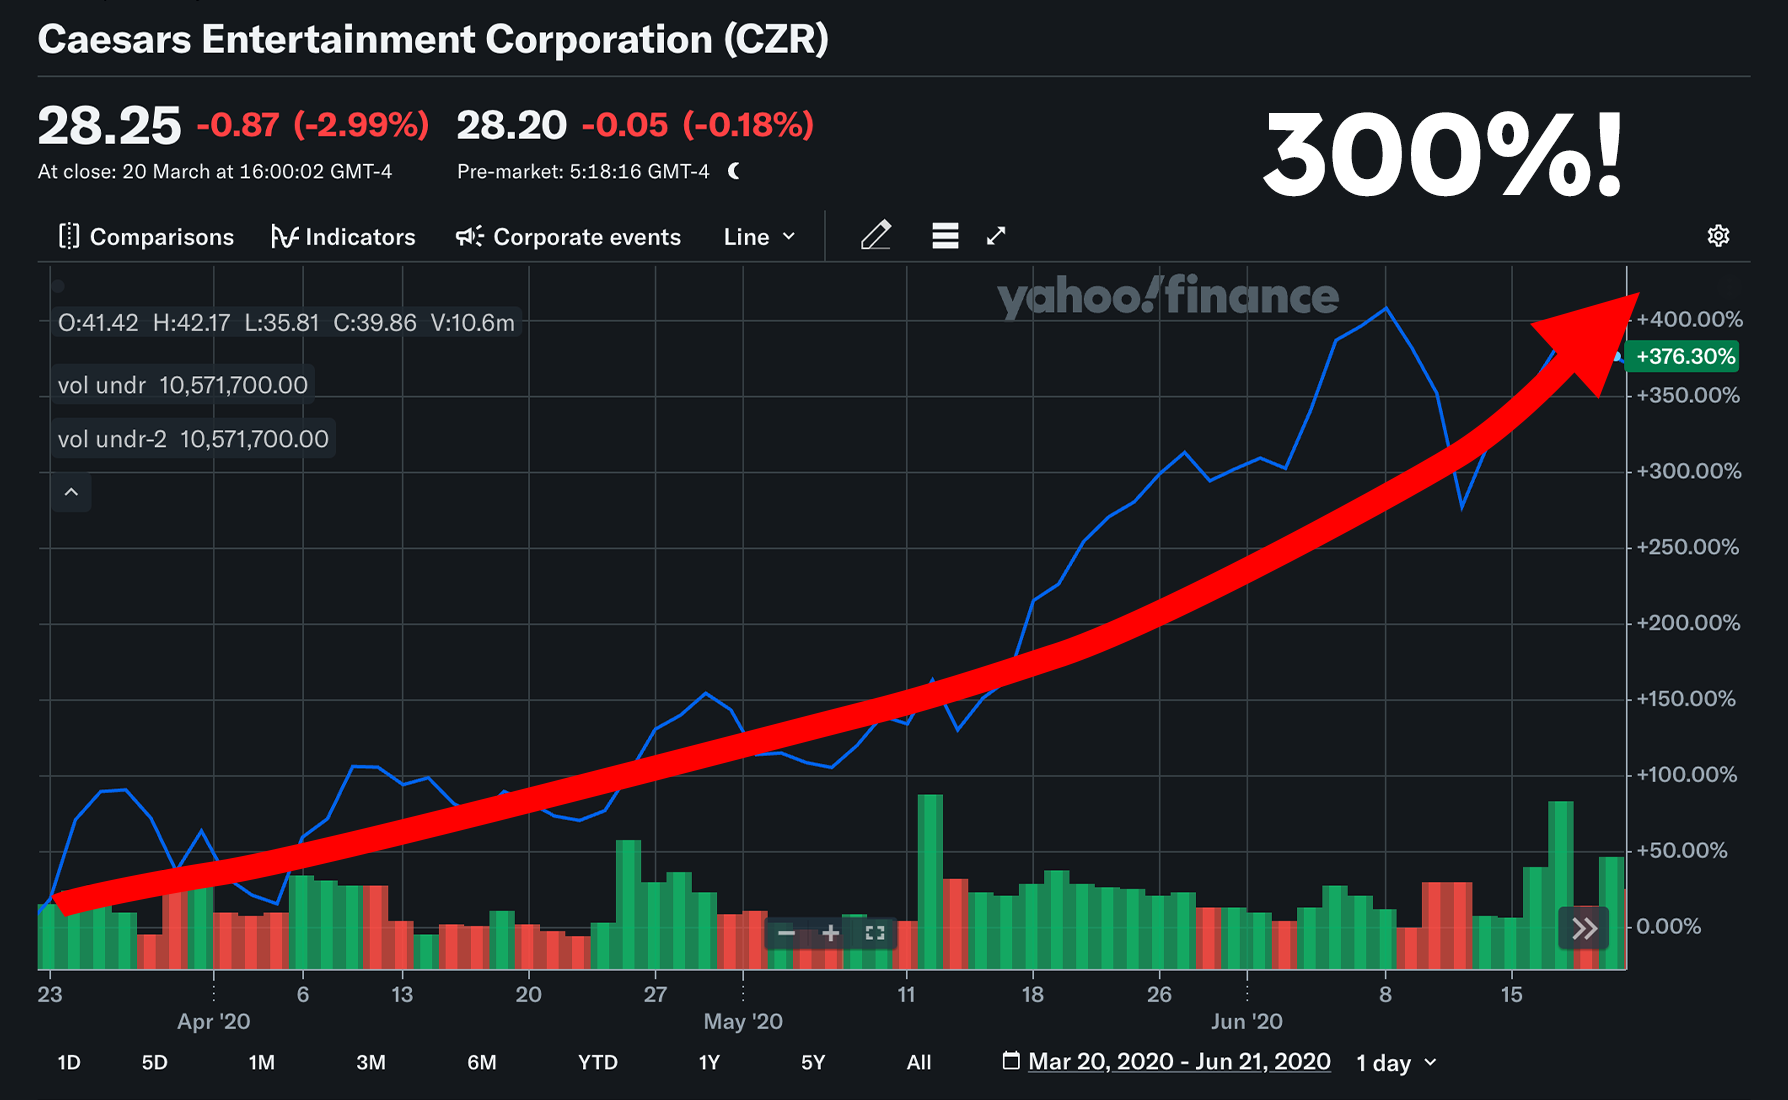Open the horizontal lines list icon

coord(945,236)
